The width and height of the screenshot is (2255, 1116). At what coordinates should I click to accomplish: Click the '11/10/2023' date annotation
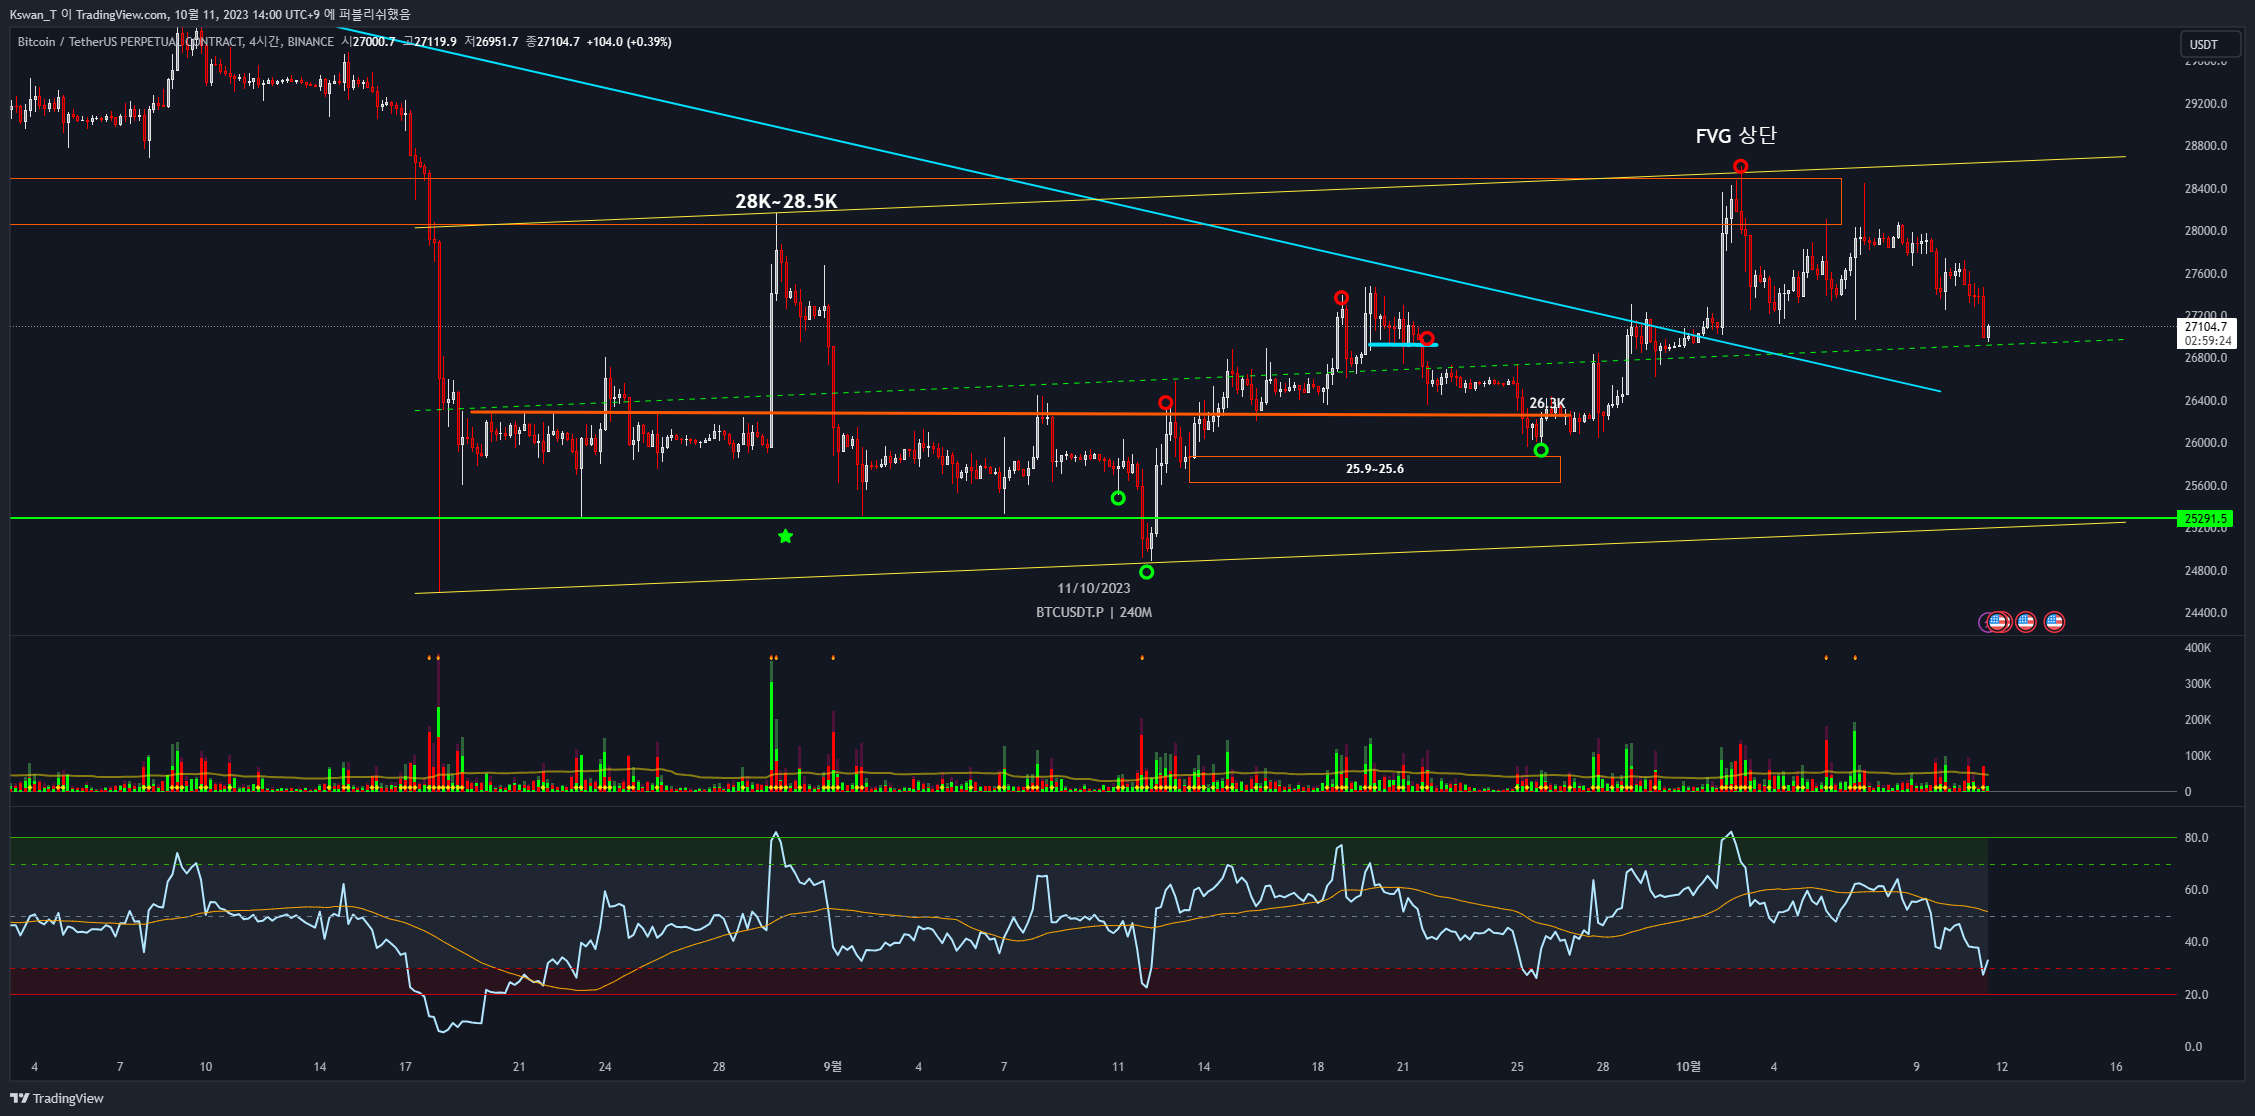pos(1094,588)
